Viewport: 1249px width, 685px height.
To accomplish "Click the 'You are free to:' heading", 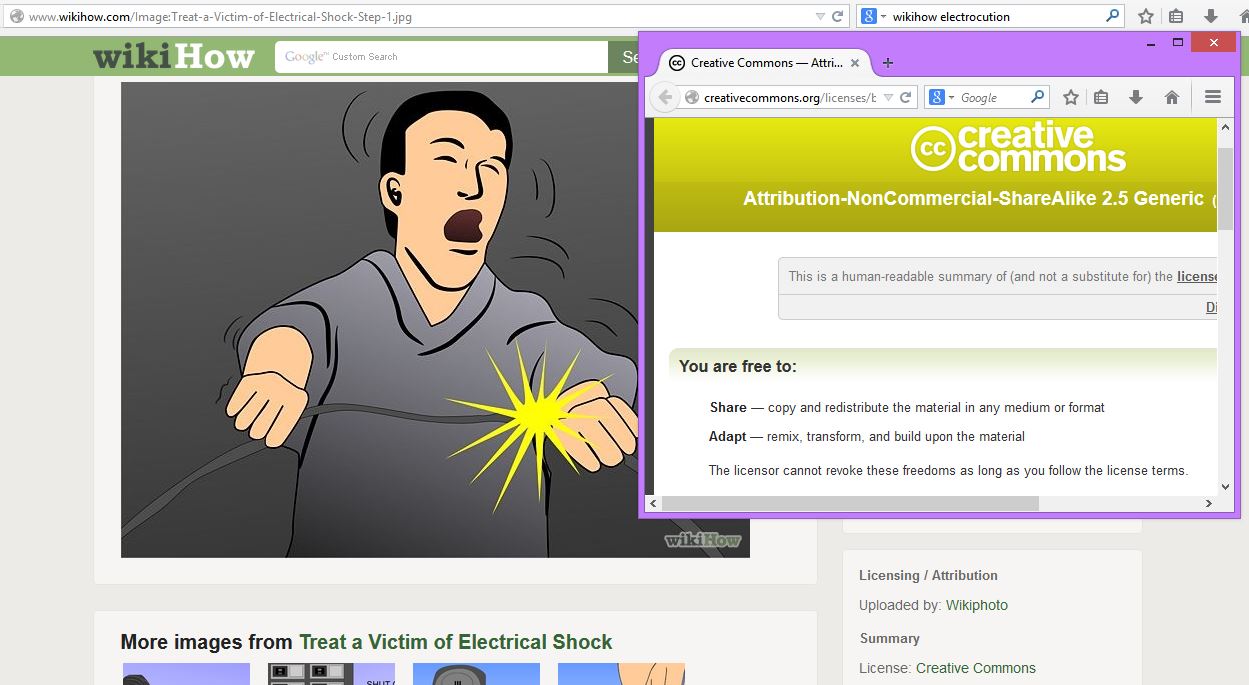I will click(x=738, y=366).
